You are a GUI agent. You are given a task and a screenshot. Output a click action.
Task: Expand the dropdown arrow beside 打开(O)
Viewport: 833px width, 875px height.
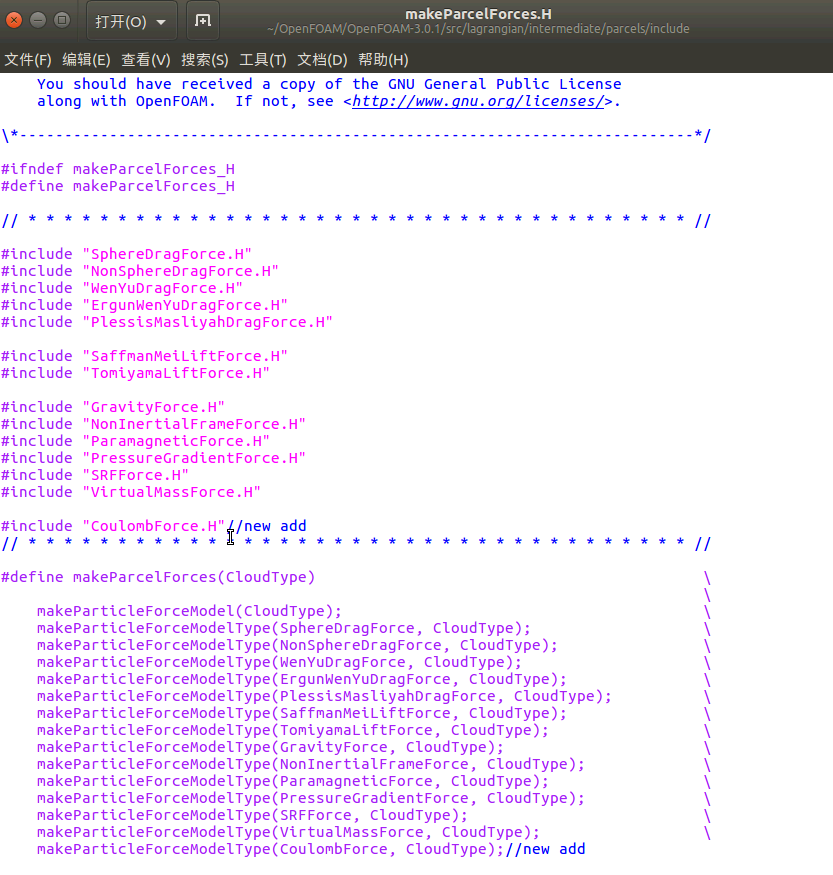(x=161, y=21)
